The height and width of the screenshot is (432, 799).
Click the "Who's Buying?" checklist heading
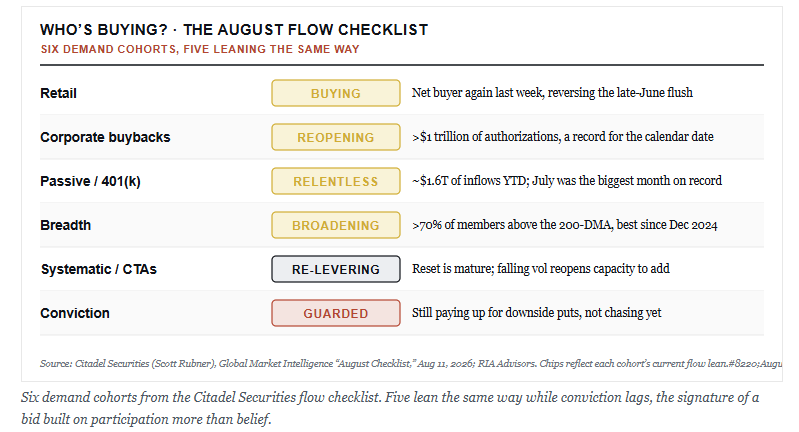click(234, 30)
